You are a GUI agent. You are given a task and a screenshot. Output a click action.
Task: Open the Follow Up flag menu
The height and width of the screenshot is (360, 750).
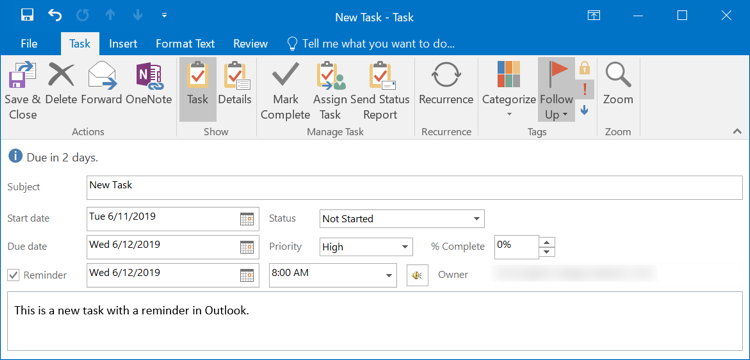click(x=556, y=89)
